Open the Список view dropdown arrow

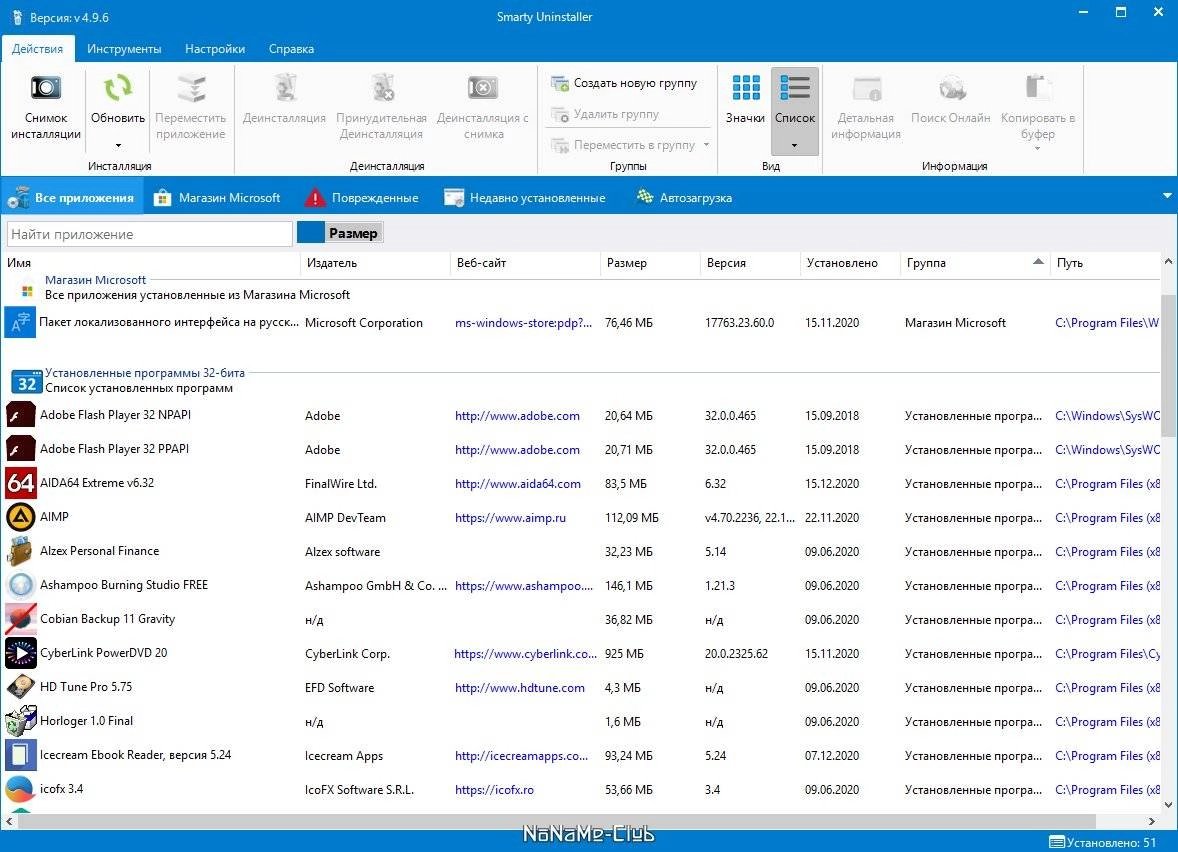[794, 145]
